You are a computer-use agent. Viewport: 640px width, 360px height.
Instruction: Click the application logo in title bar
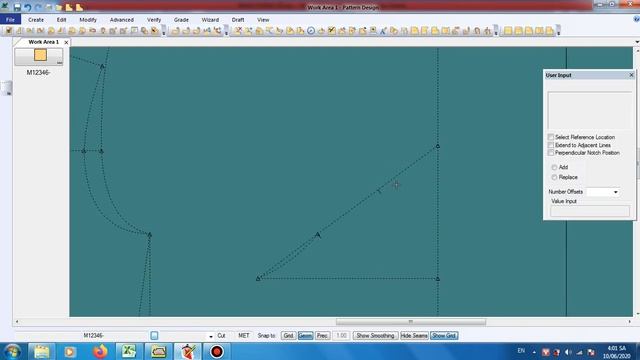[5, 7]
